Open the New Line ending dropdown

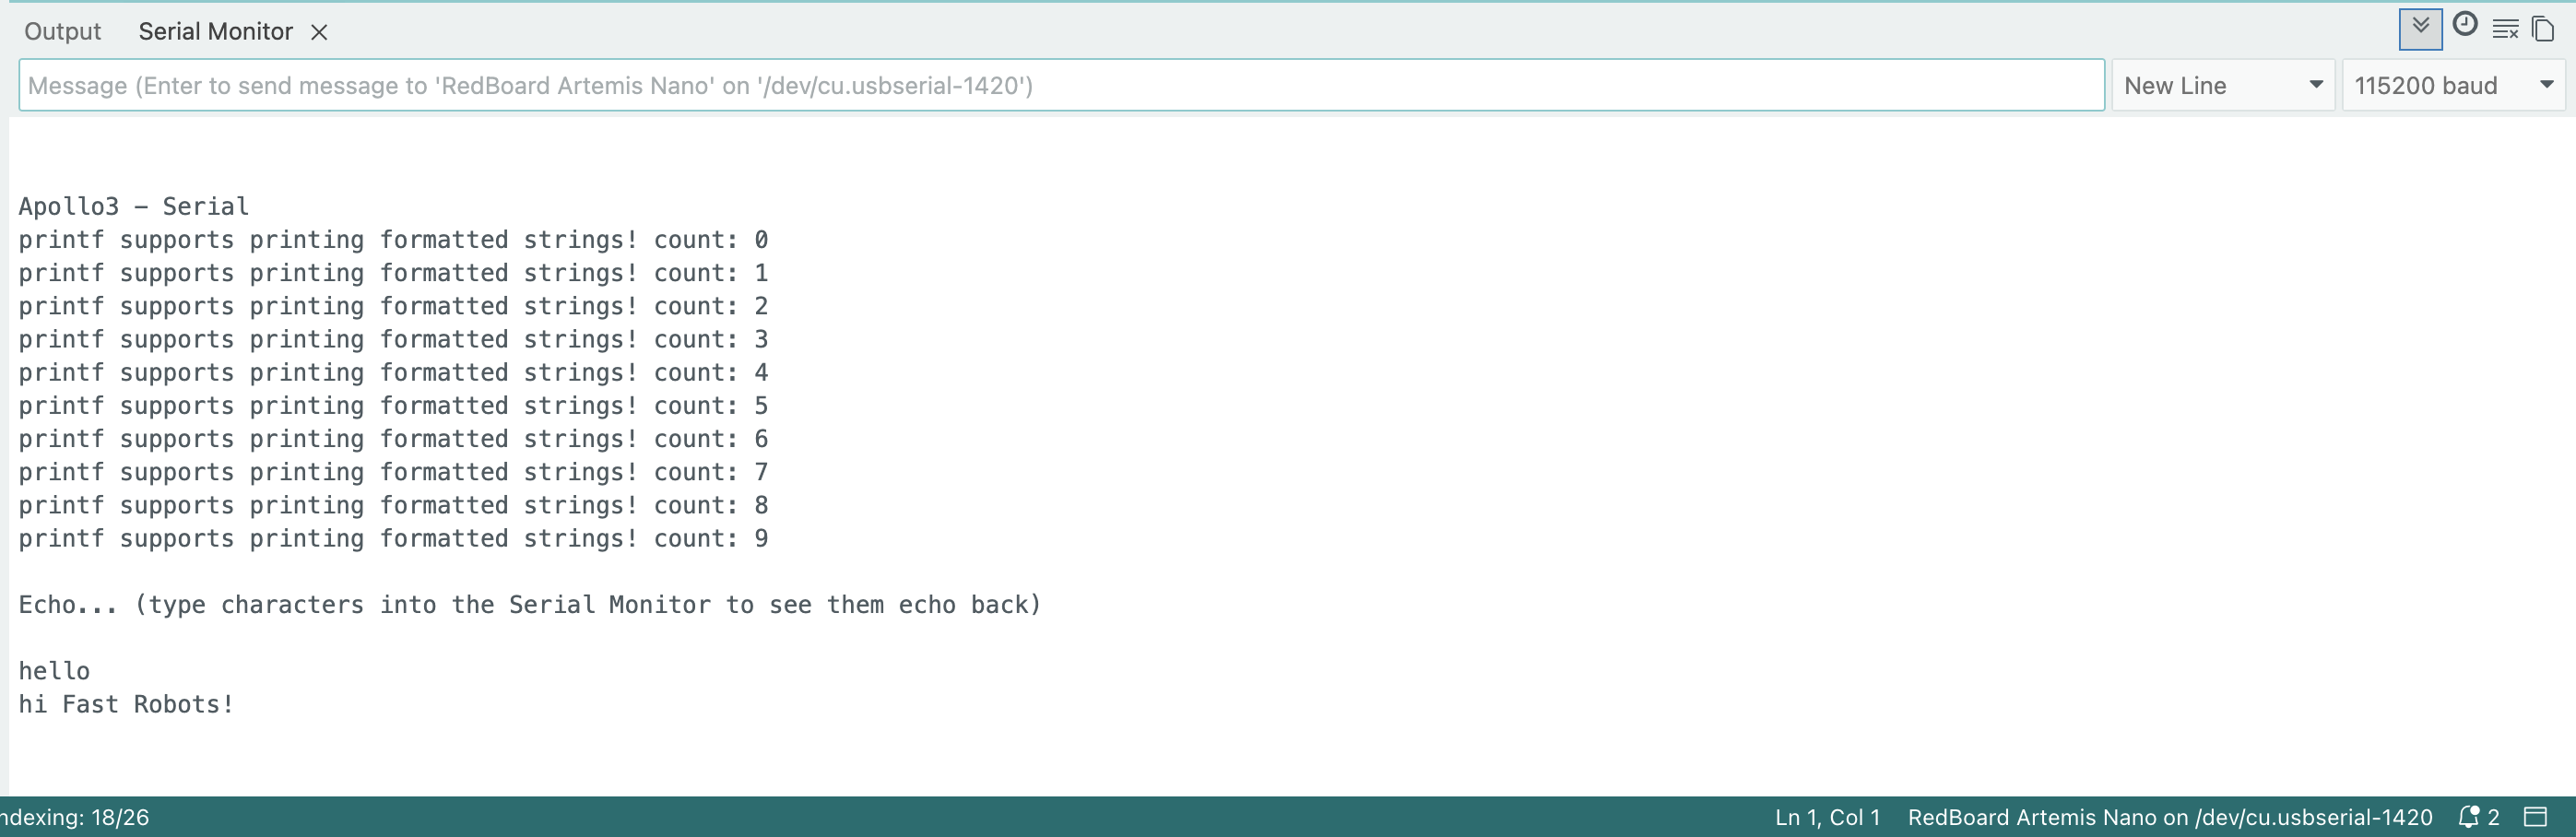pyautogui.click(x=2222, y=86)
